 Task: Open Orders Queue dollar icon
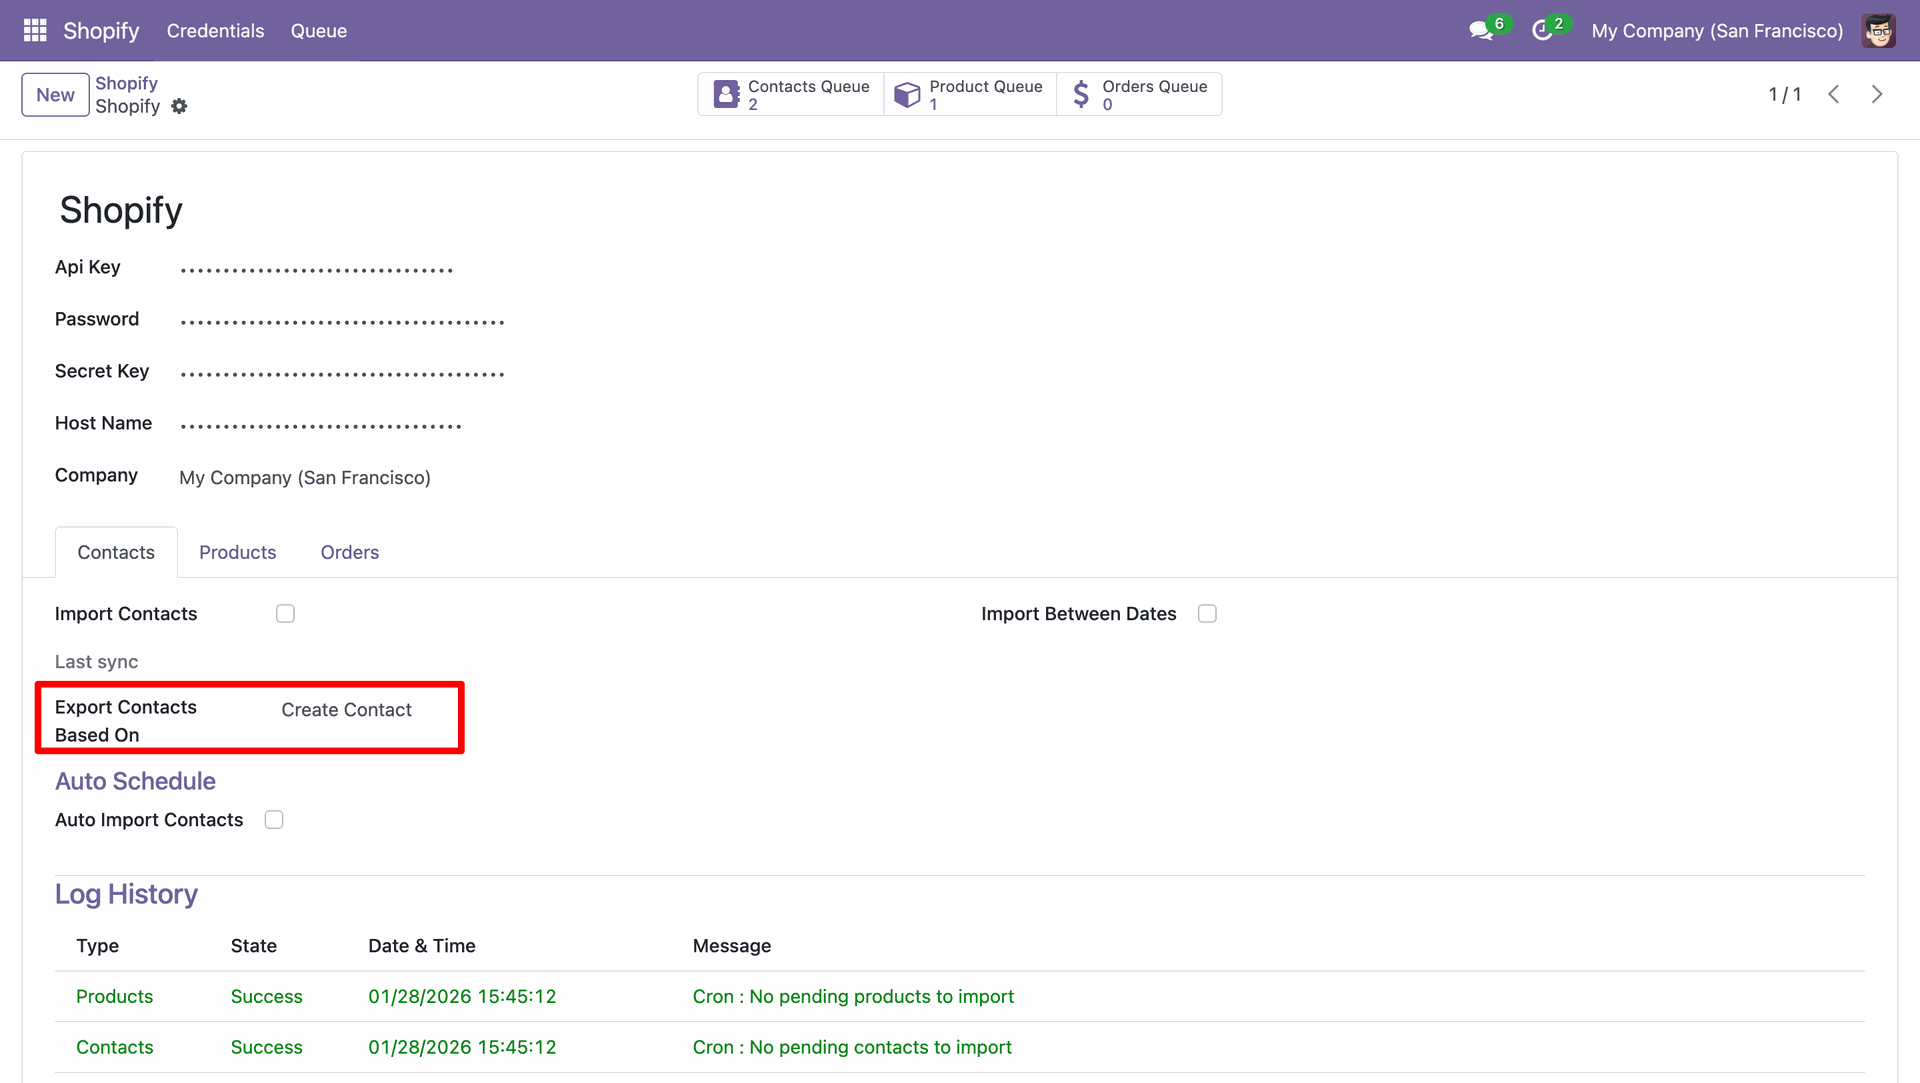pos(1081,94)
